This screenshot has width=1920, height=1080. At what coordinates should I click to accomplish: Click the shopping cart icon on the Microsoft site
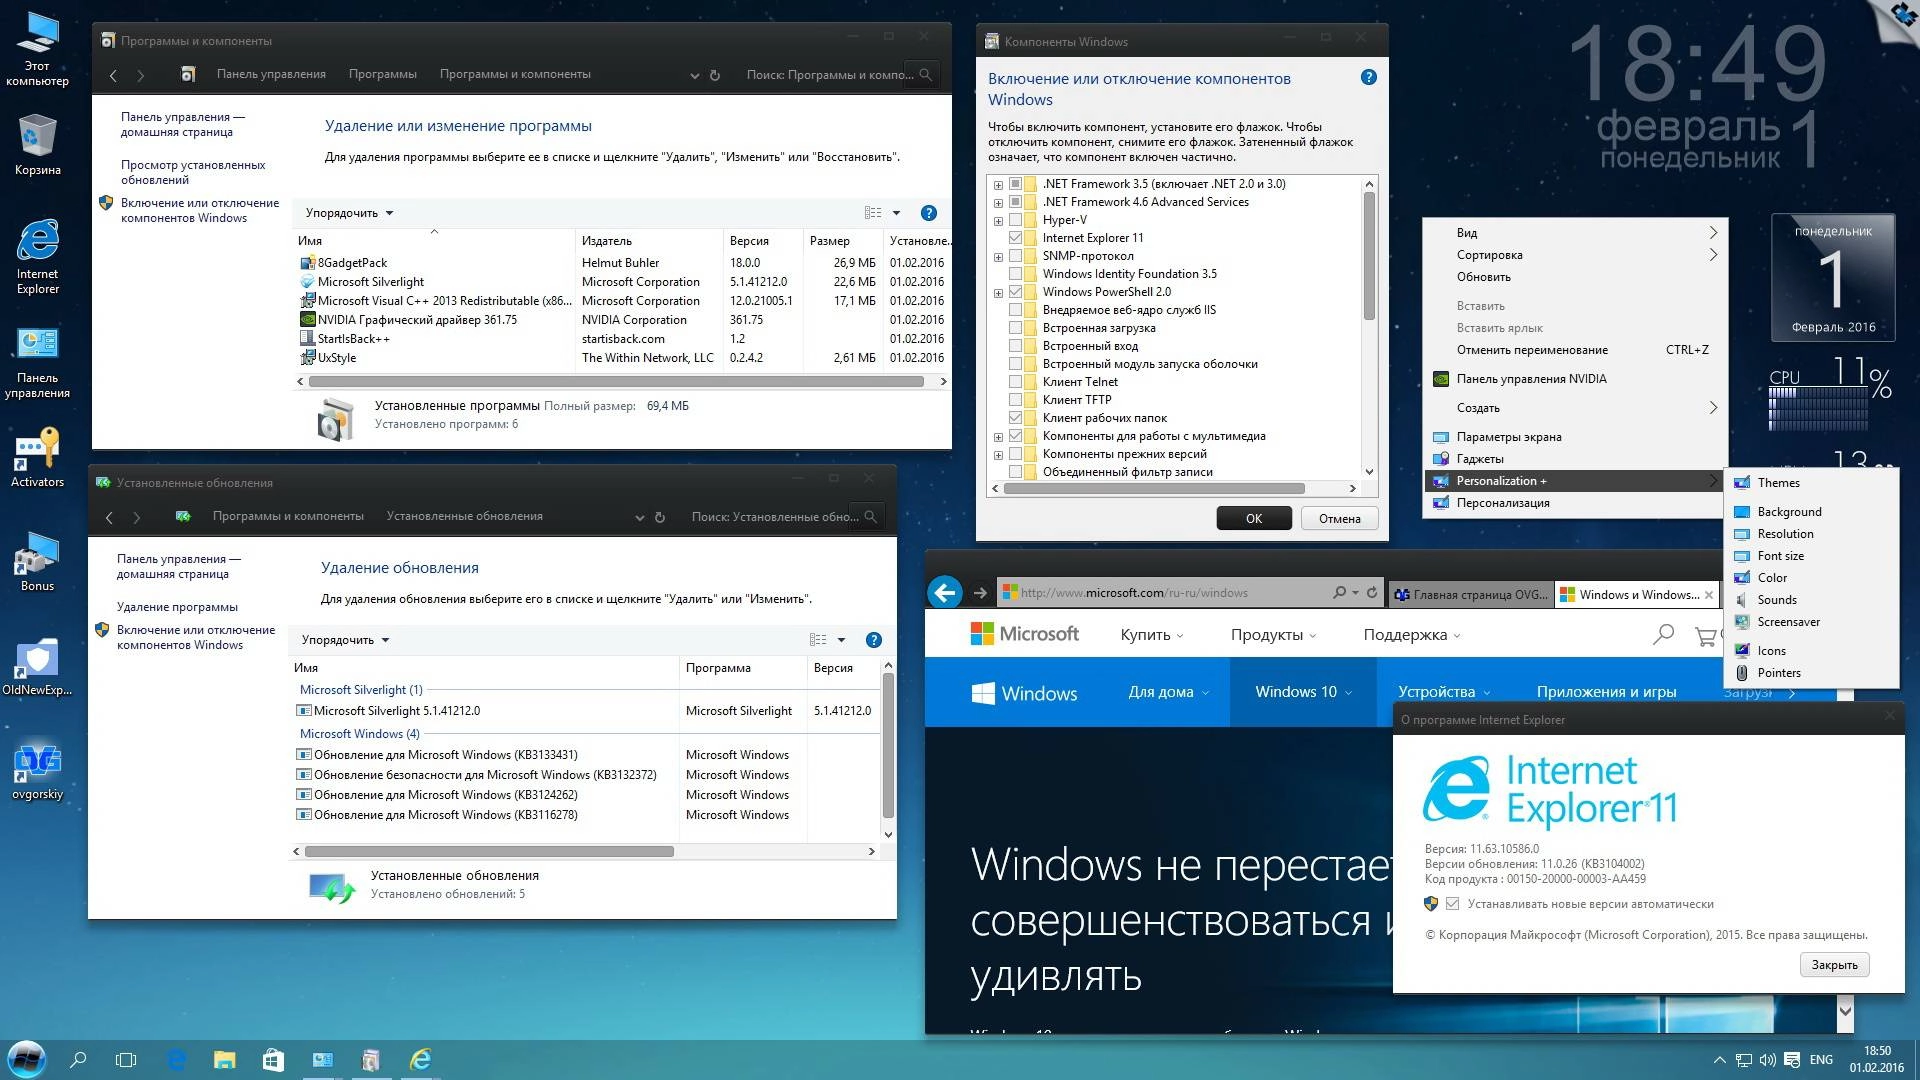[x=1704, y=635]
